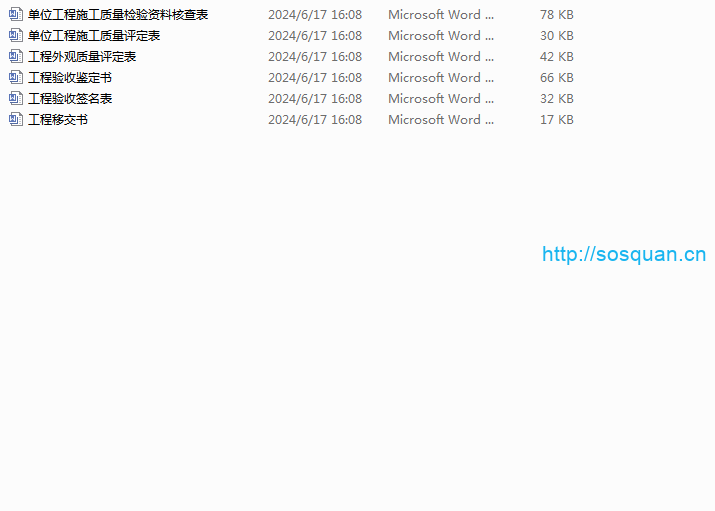Click the Microsoft Word type in the 32 KB row

click(x=440, y=99)
